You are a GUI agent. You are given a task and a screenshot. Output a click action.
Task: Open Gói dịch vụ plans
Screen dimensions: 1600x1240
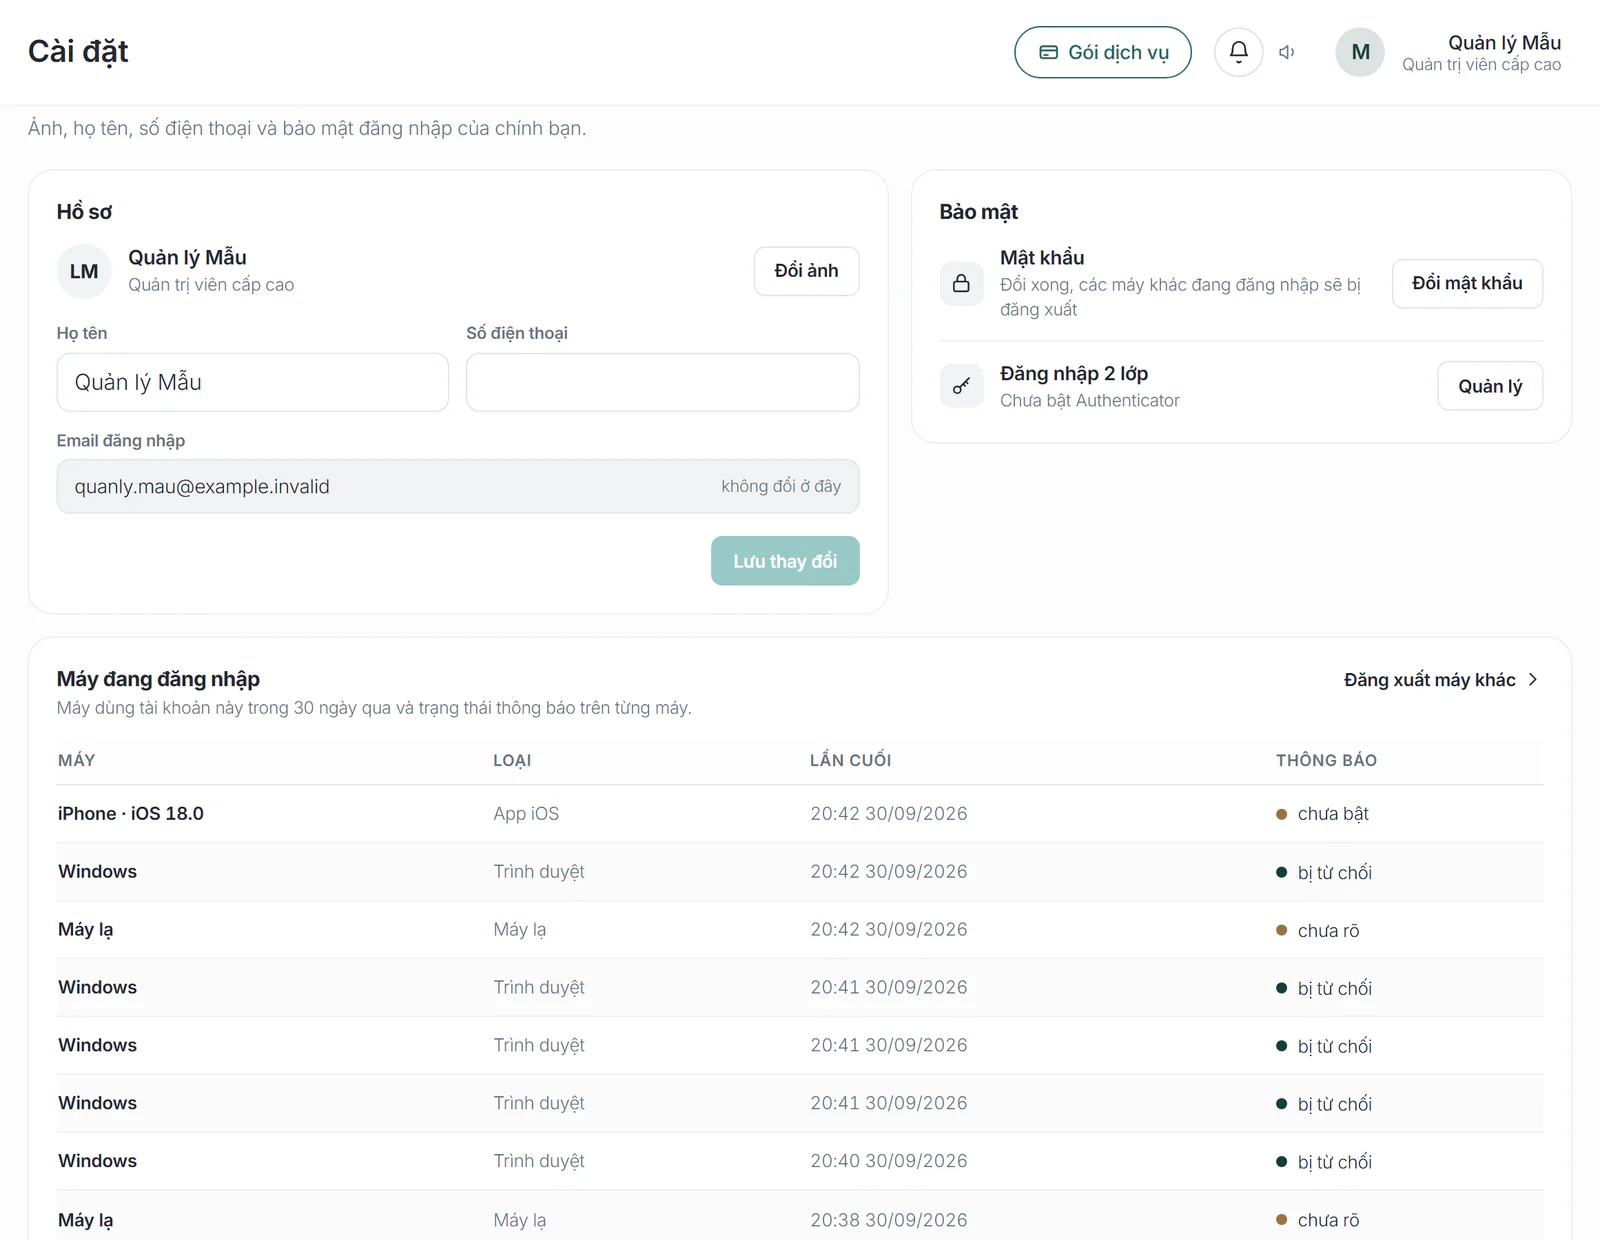point(1103,52)
